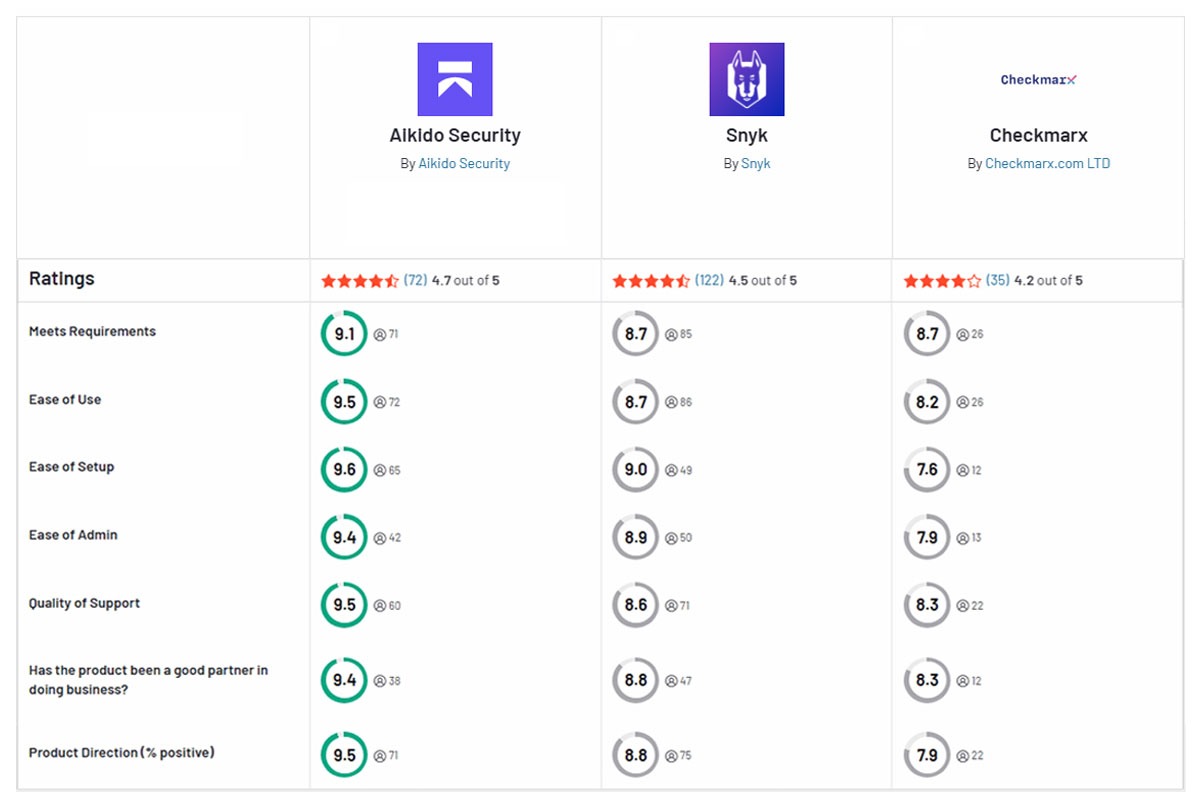Click Snyk's 8.7 Meets Requirements gauge

(x=636, y=334)
